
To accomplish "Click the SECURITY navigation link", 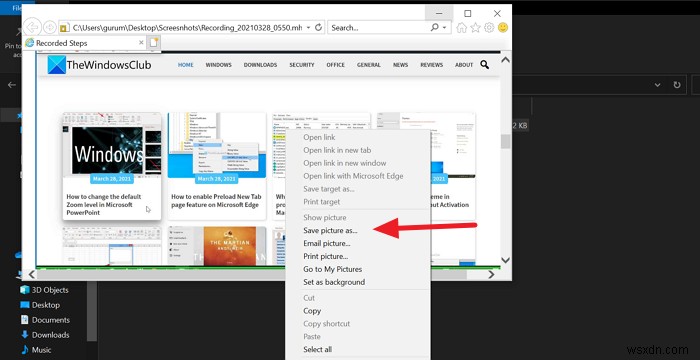I will pyautogui.click(x=302, y=65).
